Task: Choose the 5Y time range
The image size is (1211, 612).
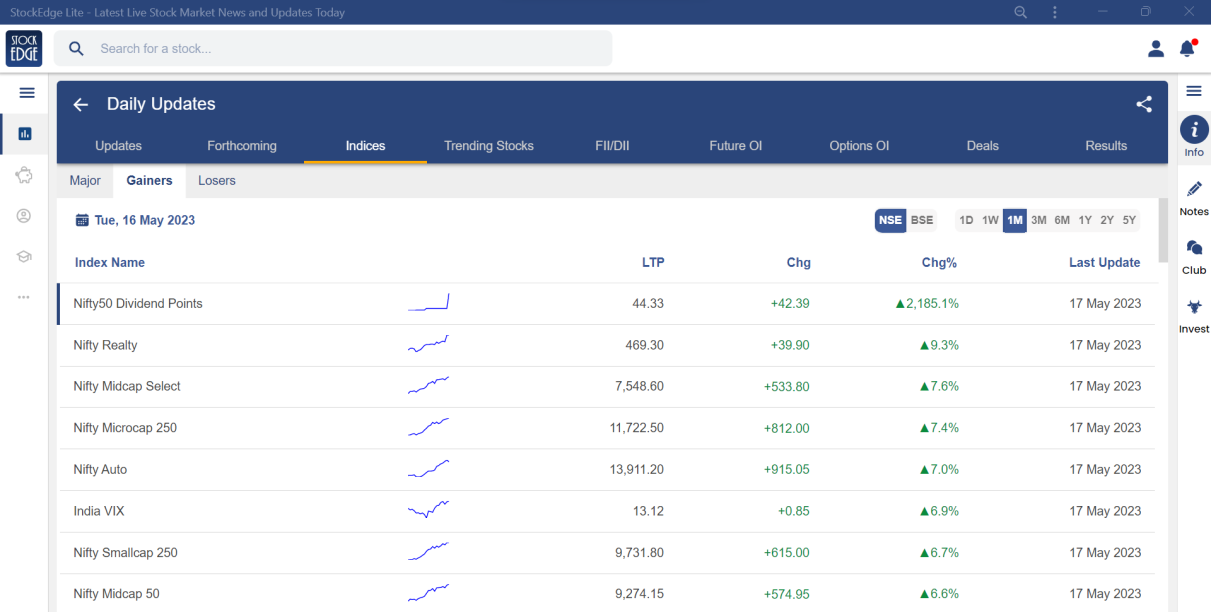Action: click(x=1129, y=220)
